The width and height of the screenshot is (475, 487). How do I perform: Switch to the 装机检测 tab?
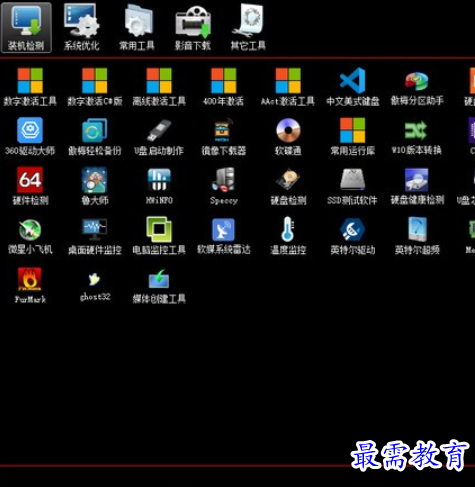click(x=26, y=28)
